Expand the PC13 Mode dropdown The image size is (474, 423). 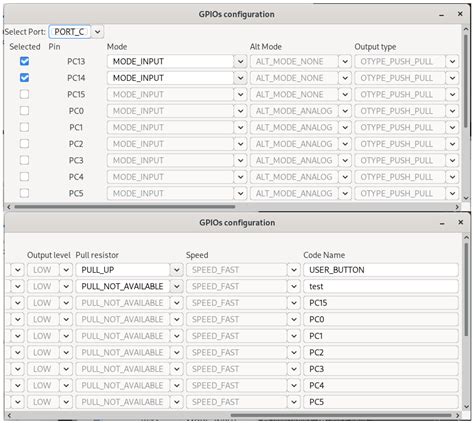tap(240, 62)
